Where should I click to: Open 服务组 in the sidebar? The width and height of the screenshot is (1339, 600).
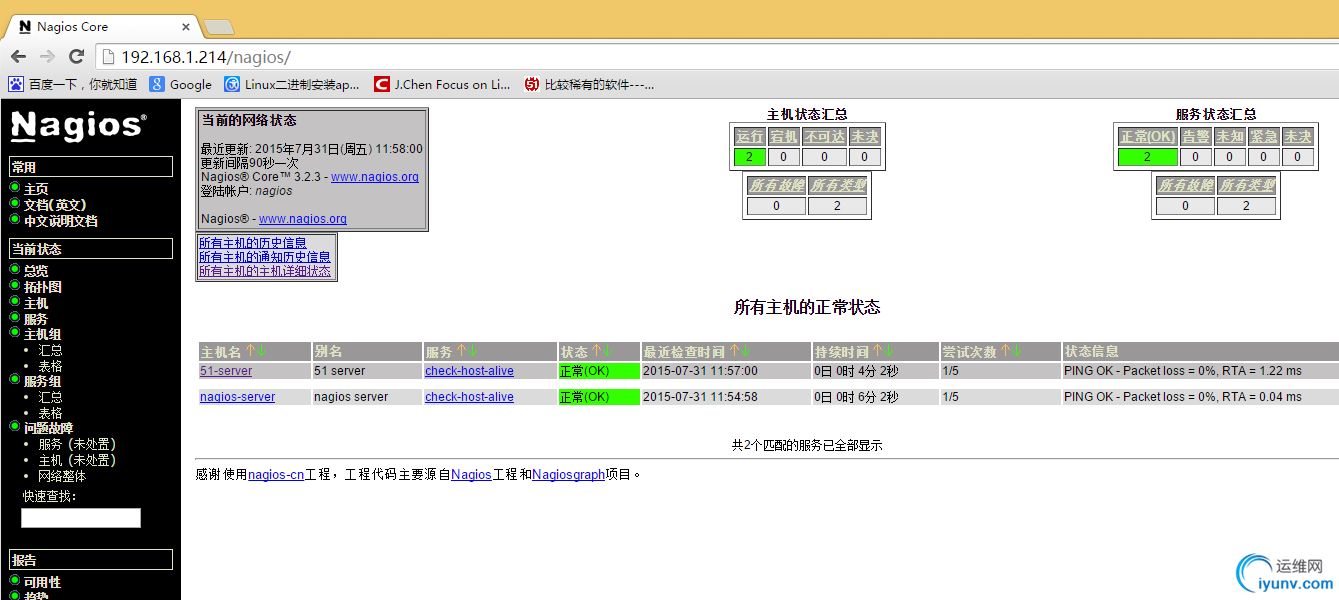click(43, 381)
